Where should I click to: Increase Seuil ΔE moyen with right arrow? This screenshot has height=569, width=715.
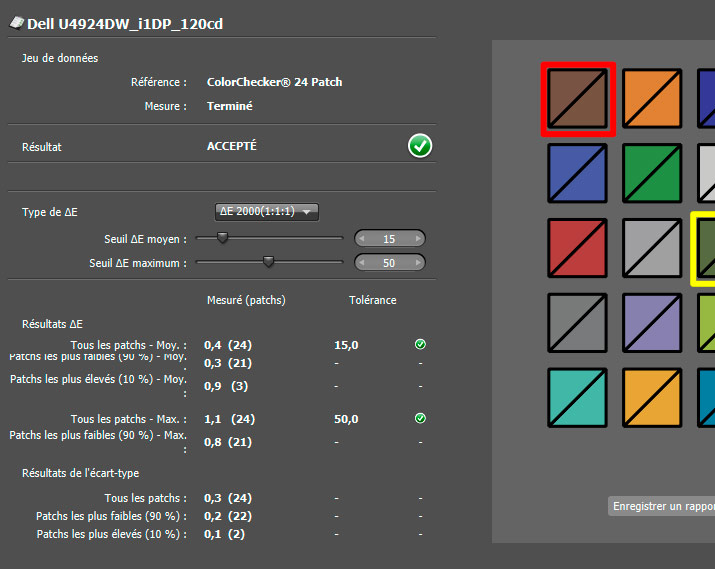418,238
